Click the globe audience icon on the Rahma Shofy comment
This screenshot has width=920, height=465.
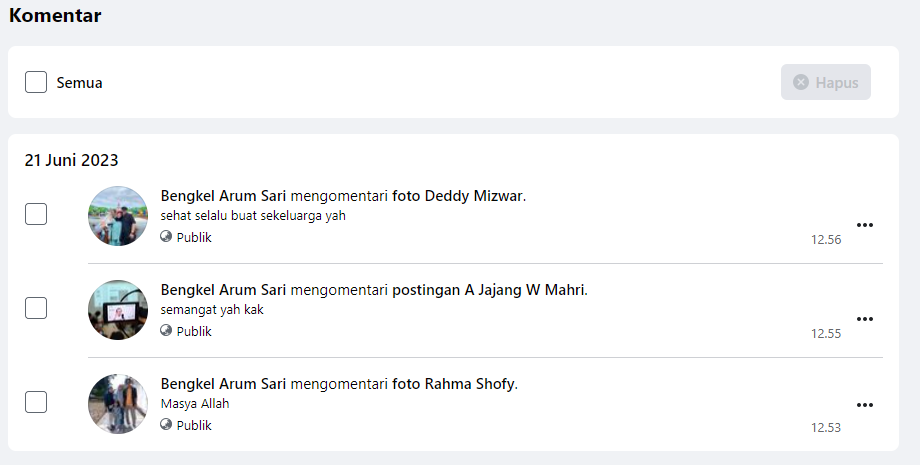coord(166,425)
